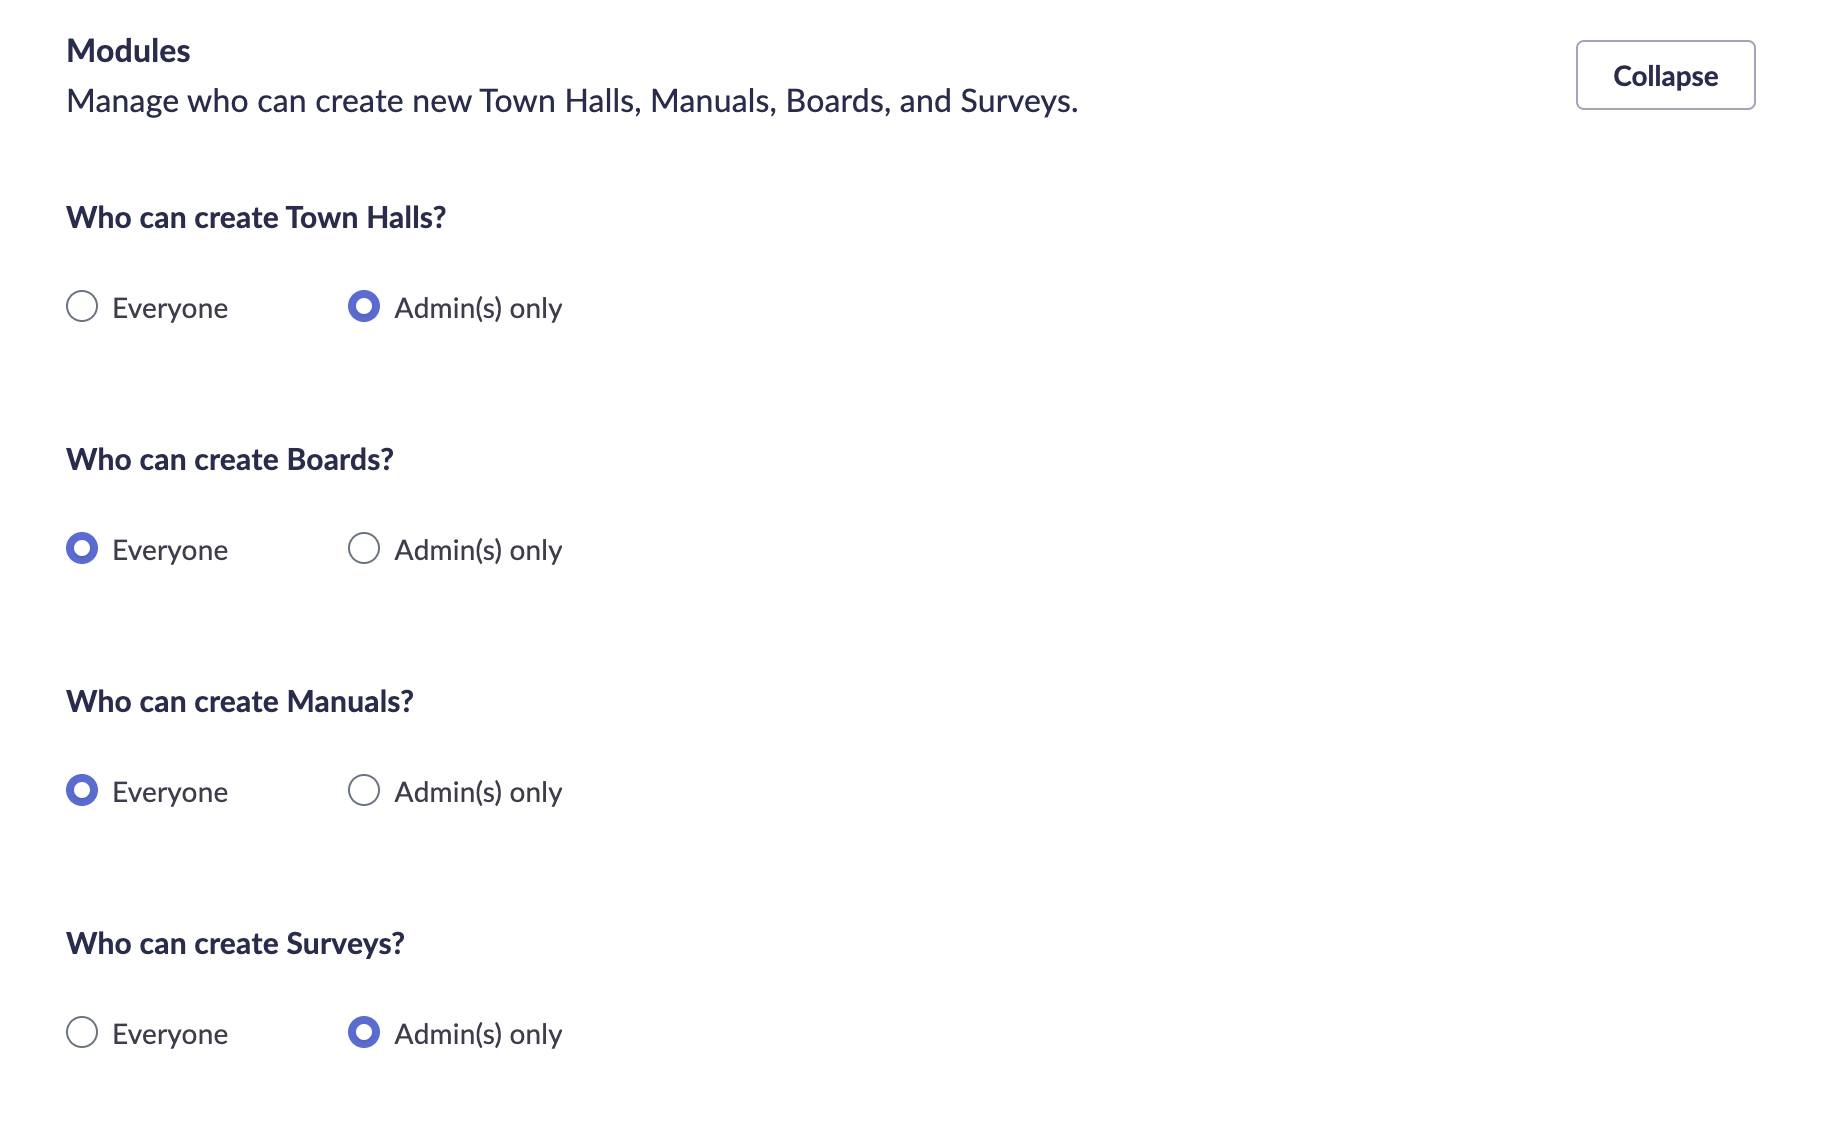Screen dimensions: 1830x1136
Task: Click 'Admin(s) only' label text under Manuals
Action: pos(478,792)
